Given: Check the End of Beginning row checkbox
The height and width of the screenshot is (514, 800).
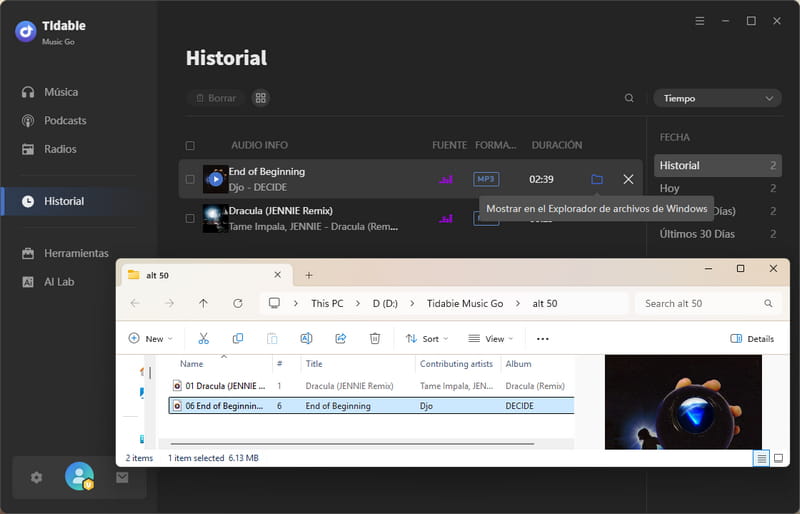Looking at the screenshot, I should coord(190,180).
